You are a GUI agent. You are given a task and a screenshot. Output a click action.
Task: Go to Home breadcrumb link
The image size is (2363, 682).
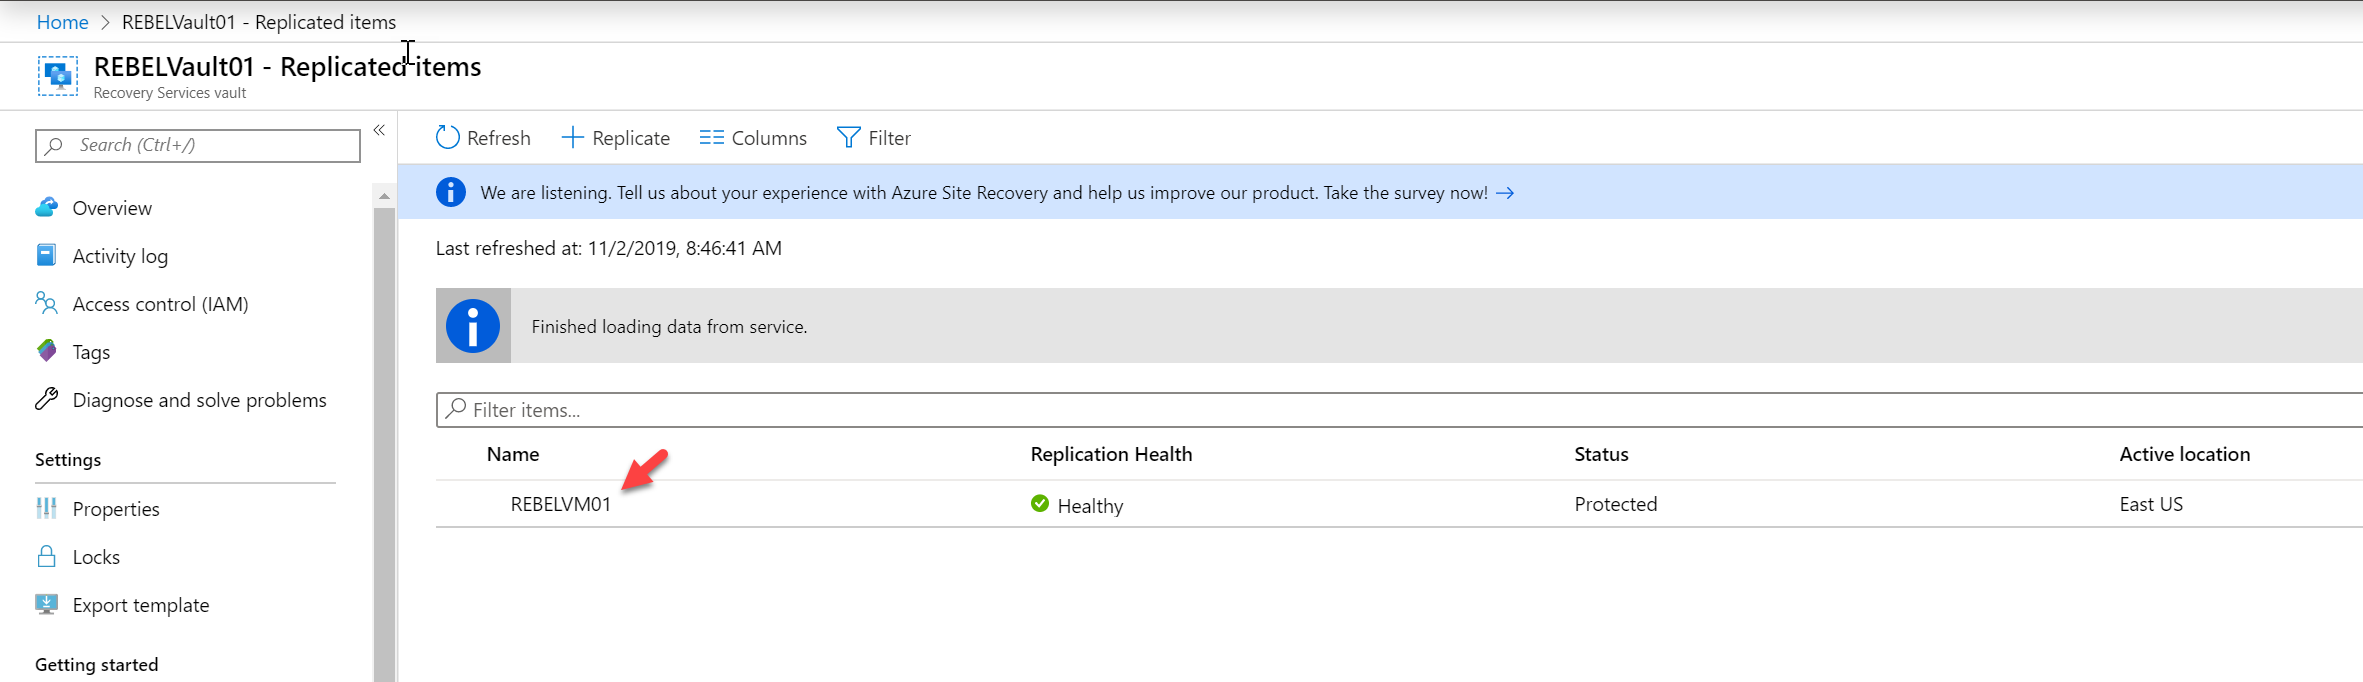pos(62,22)
